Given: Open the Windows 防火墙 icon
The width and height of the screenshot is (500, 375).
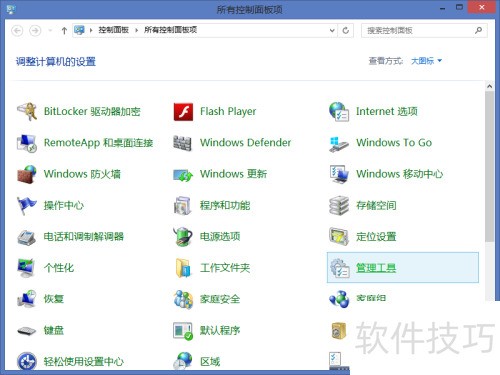Looking at the screenshot, I should click(x=27, y=174).
